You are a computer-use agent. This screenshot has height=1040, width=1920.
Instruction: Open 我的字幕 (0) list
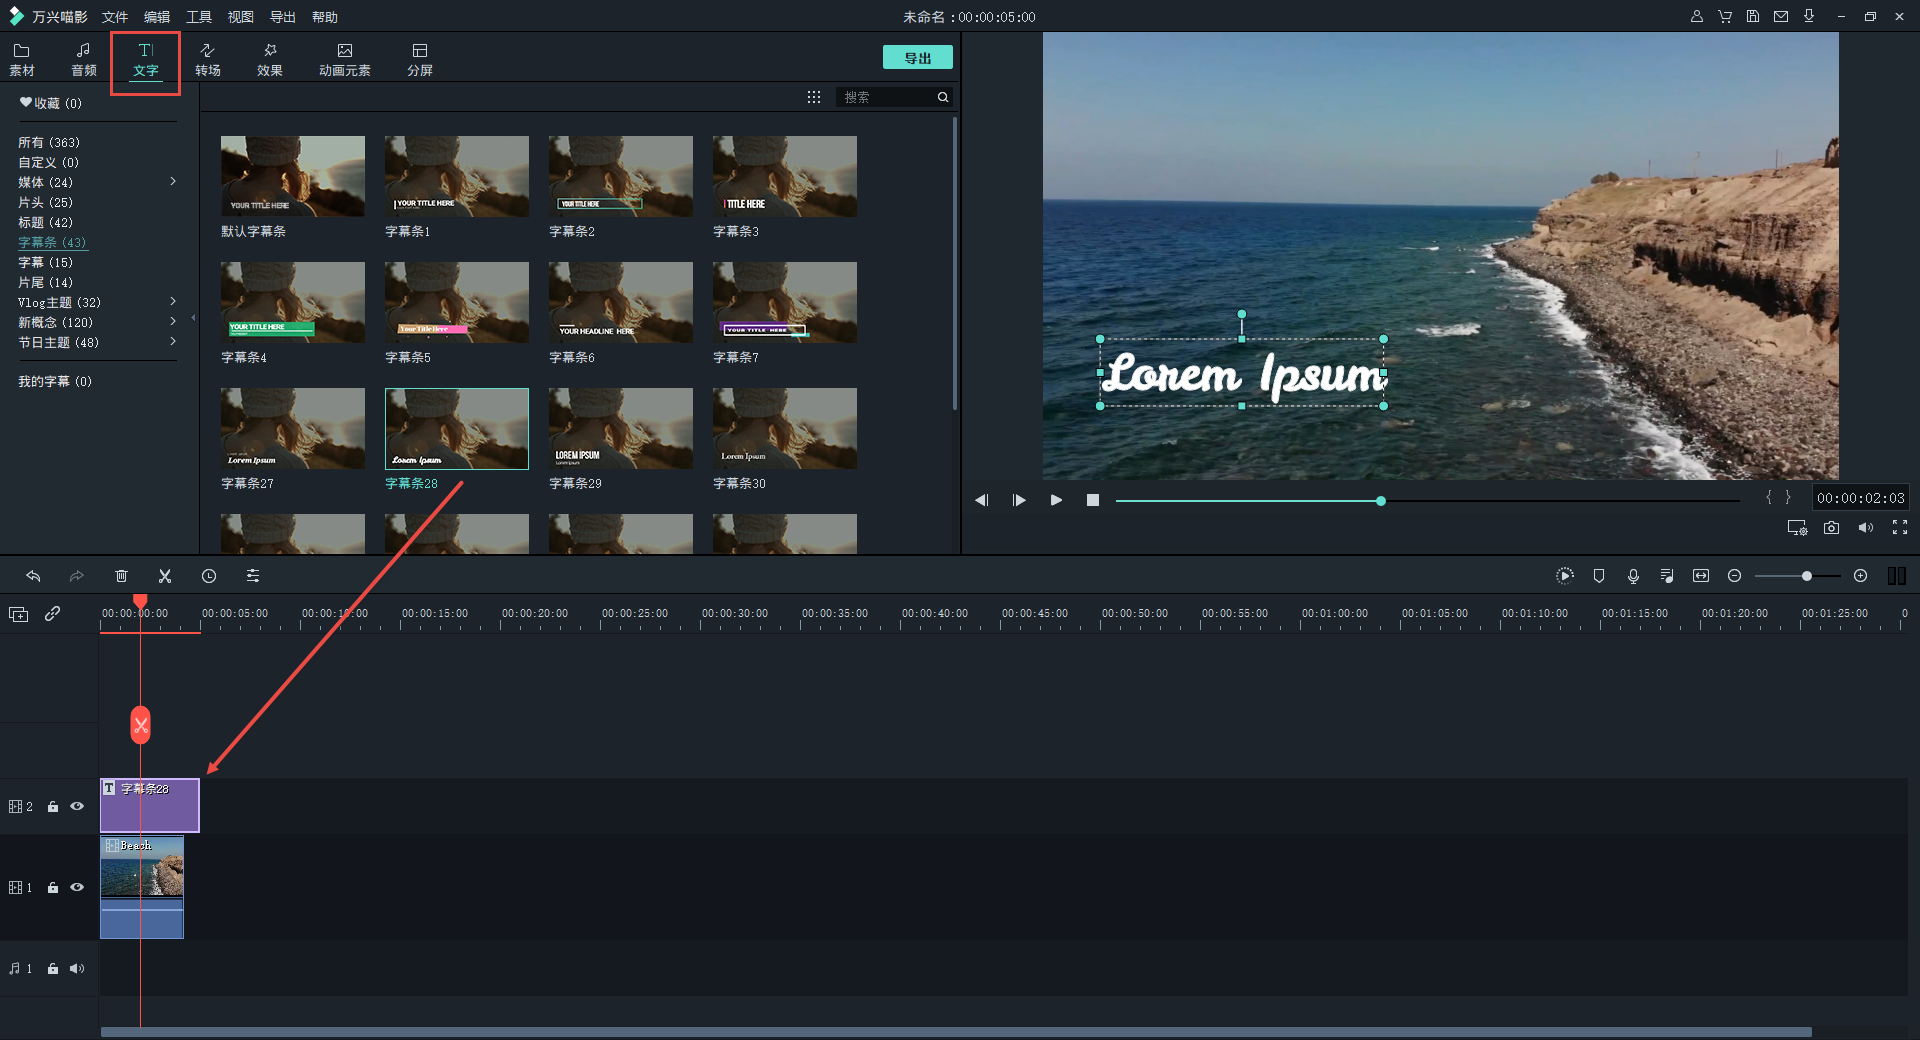coord(55,381)
